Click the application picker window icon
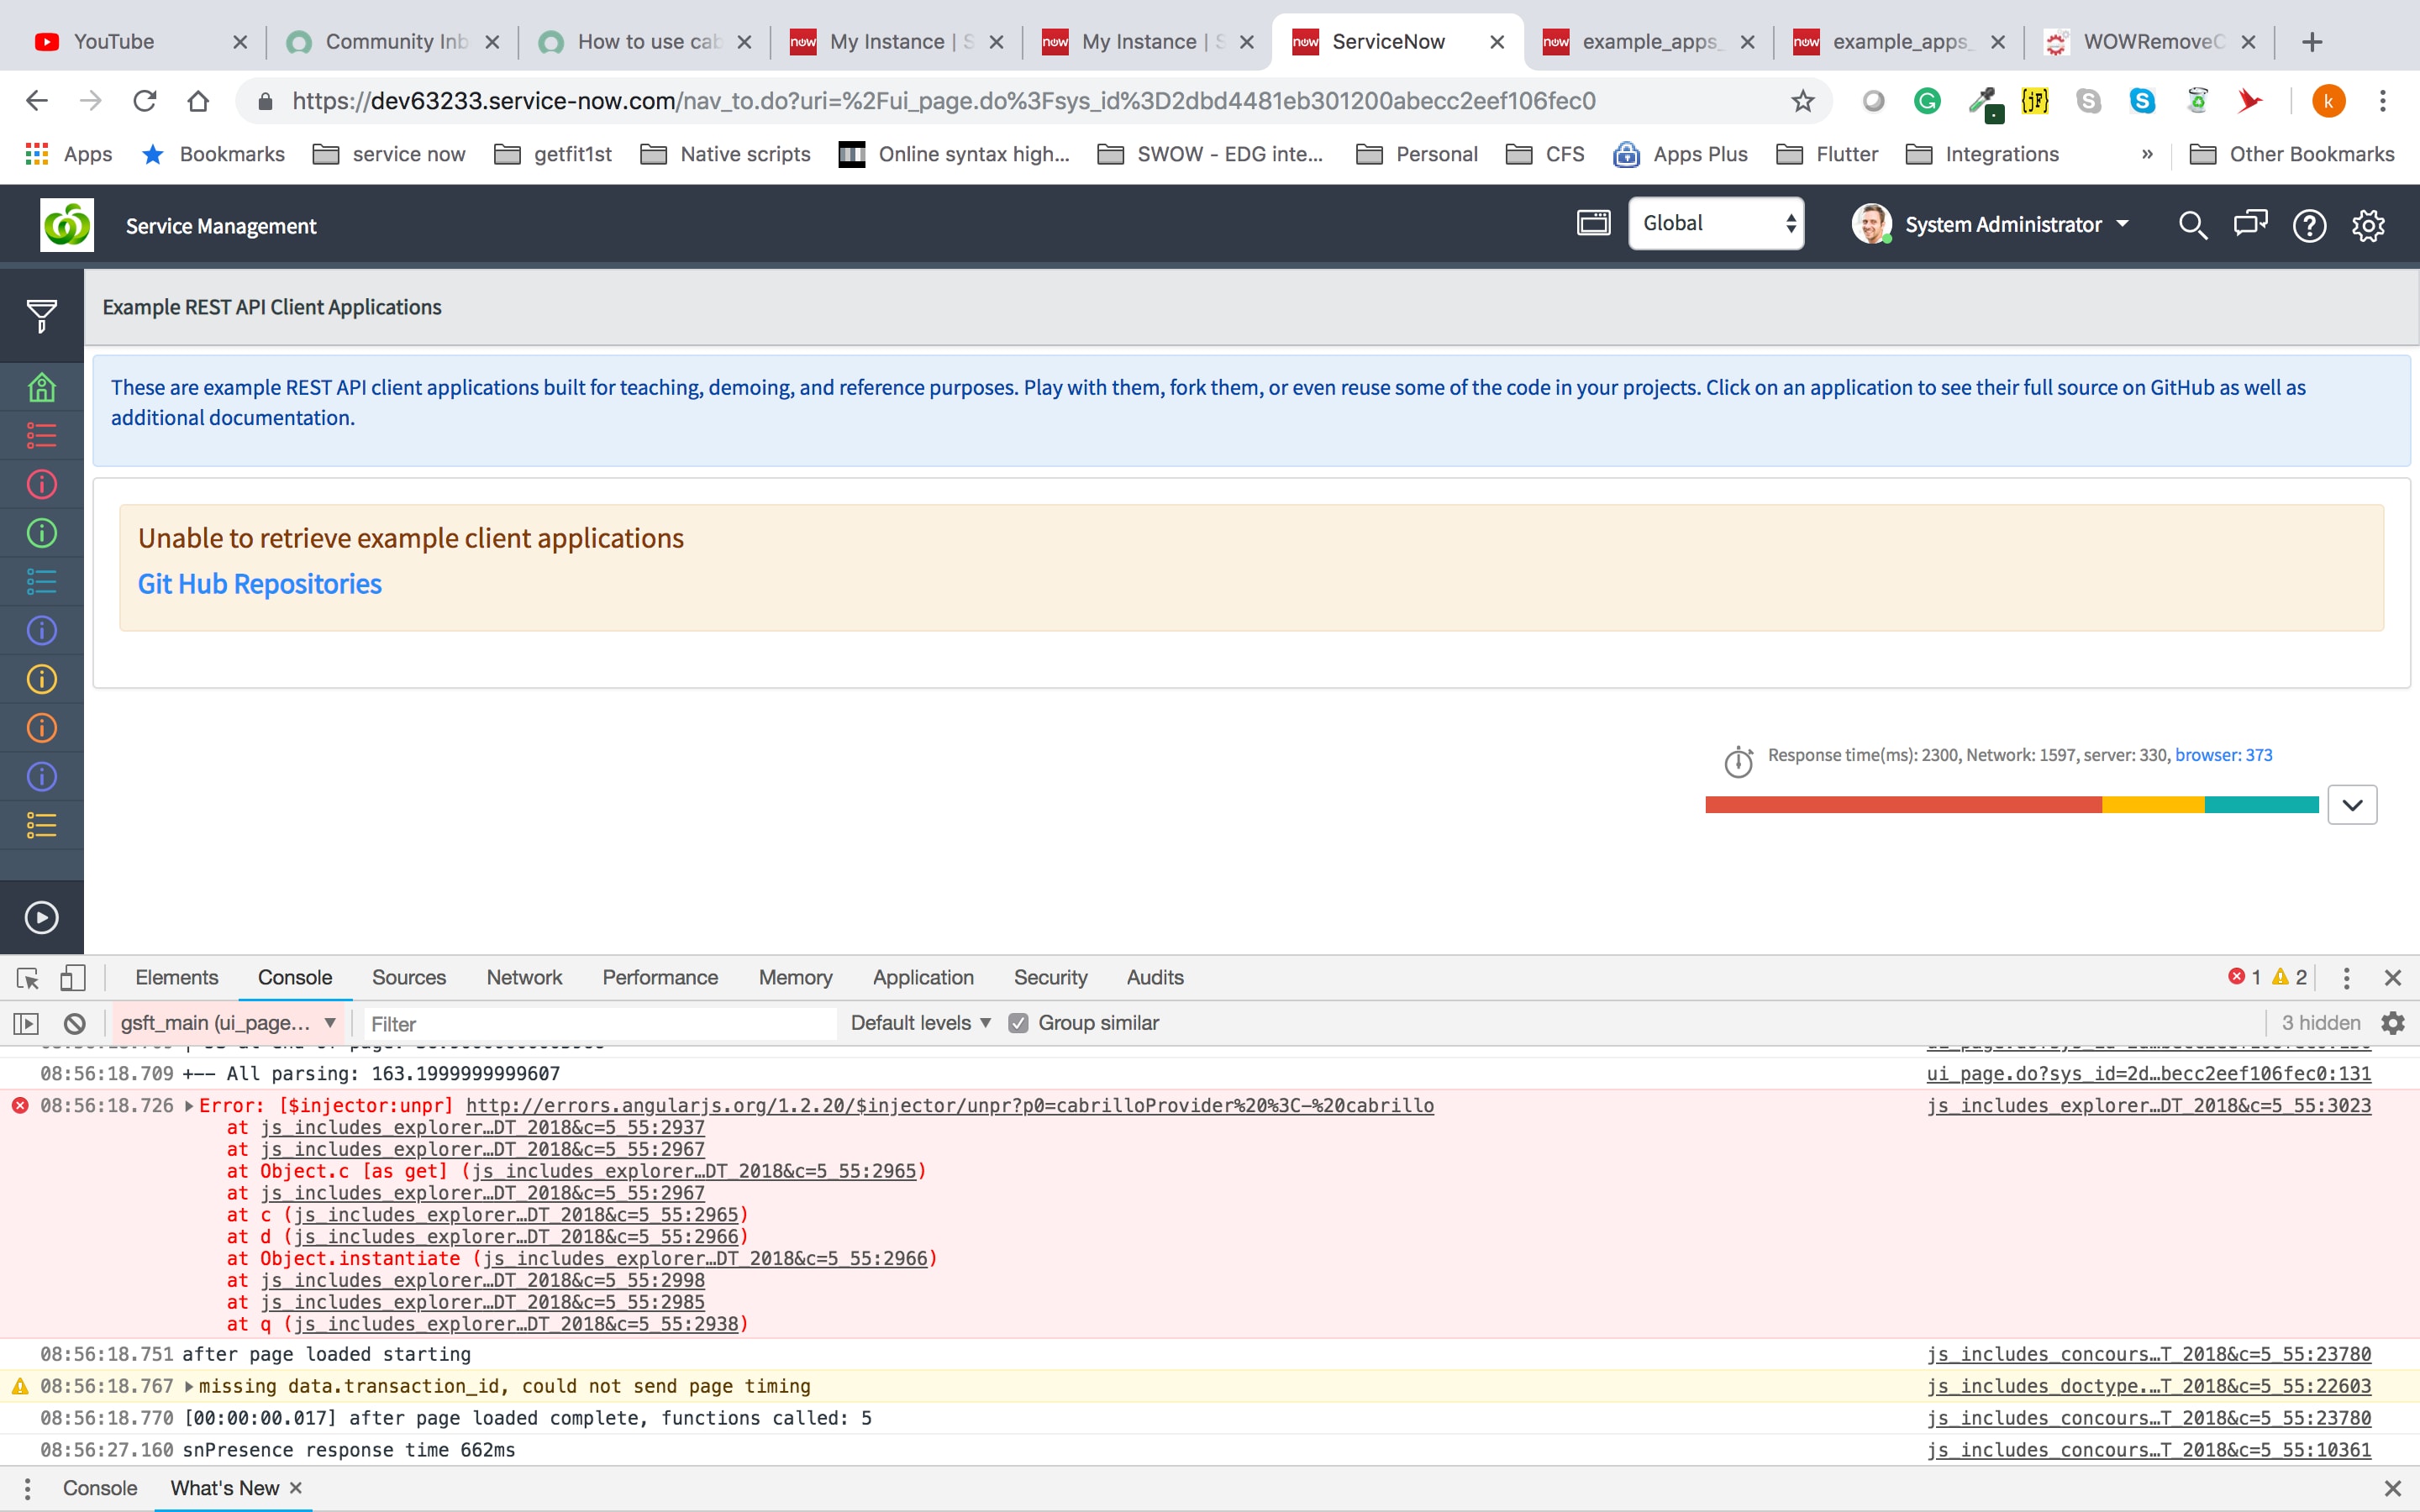The width and height of the screenshot is (2420, 1512). (x=1593, y=222)
